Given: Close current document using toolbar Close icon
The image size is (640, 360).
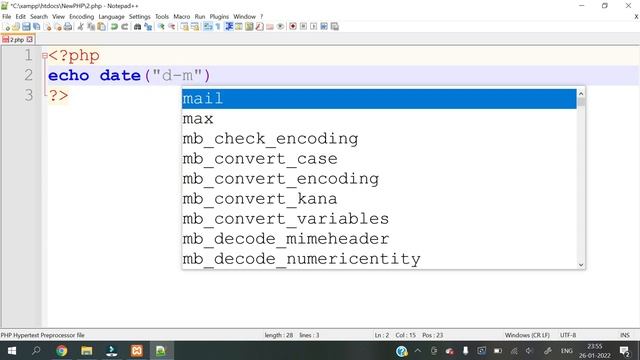Looking at the screenshot, I should (x=47, y=27).
